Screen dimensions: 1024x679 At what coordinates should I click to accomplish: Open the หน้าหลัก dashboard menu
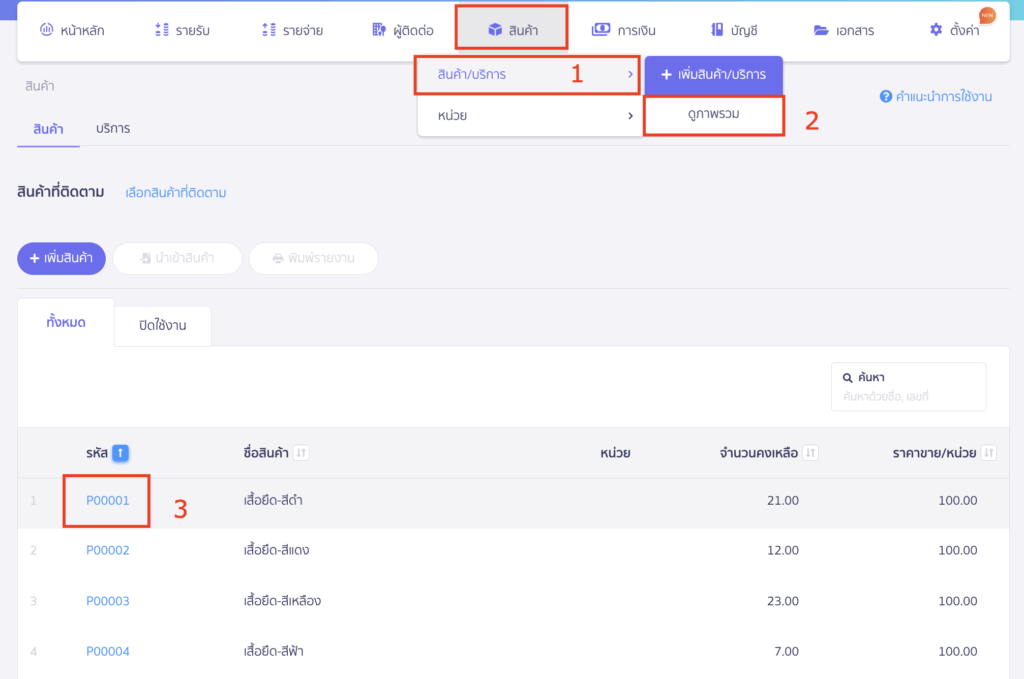pyautogui.click(x=72, y=30)
